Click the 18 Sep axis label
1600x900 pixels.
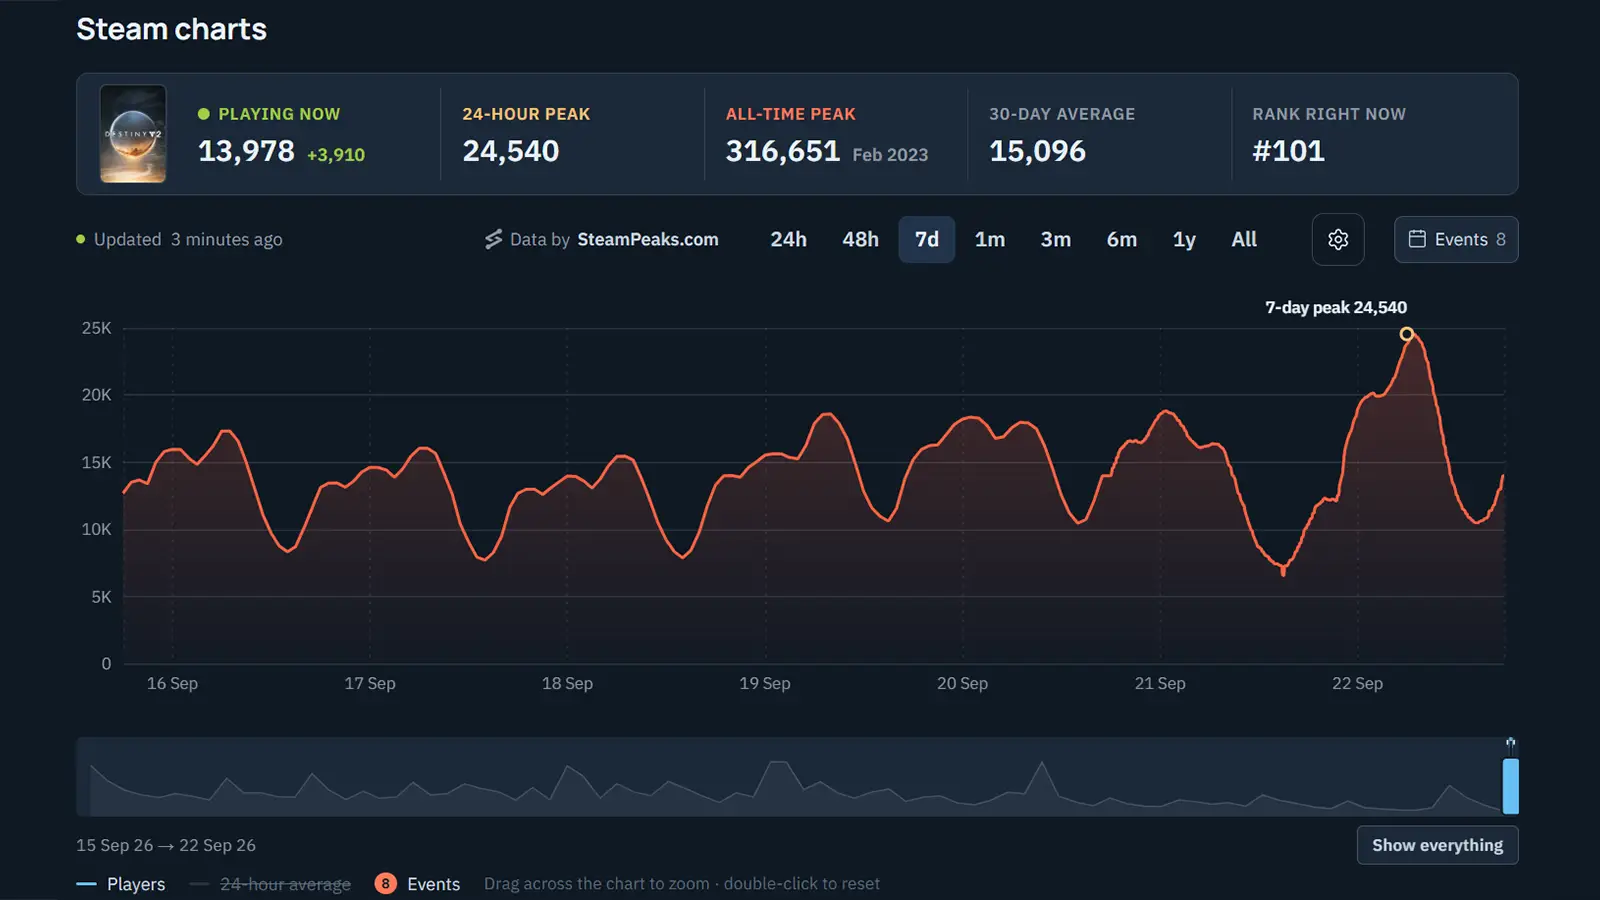click(567, 684)
